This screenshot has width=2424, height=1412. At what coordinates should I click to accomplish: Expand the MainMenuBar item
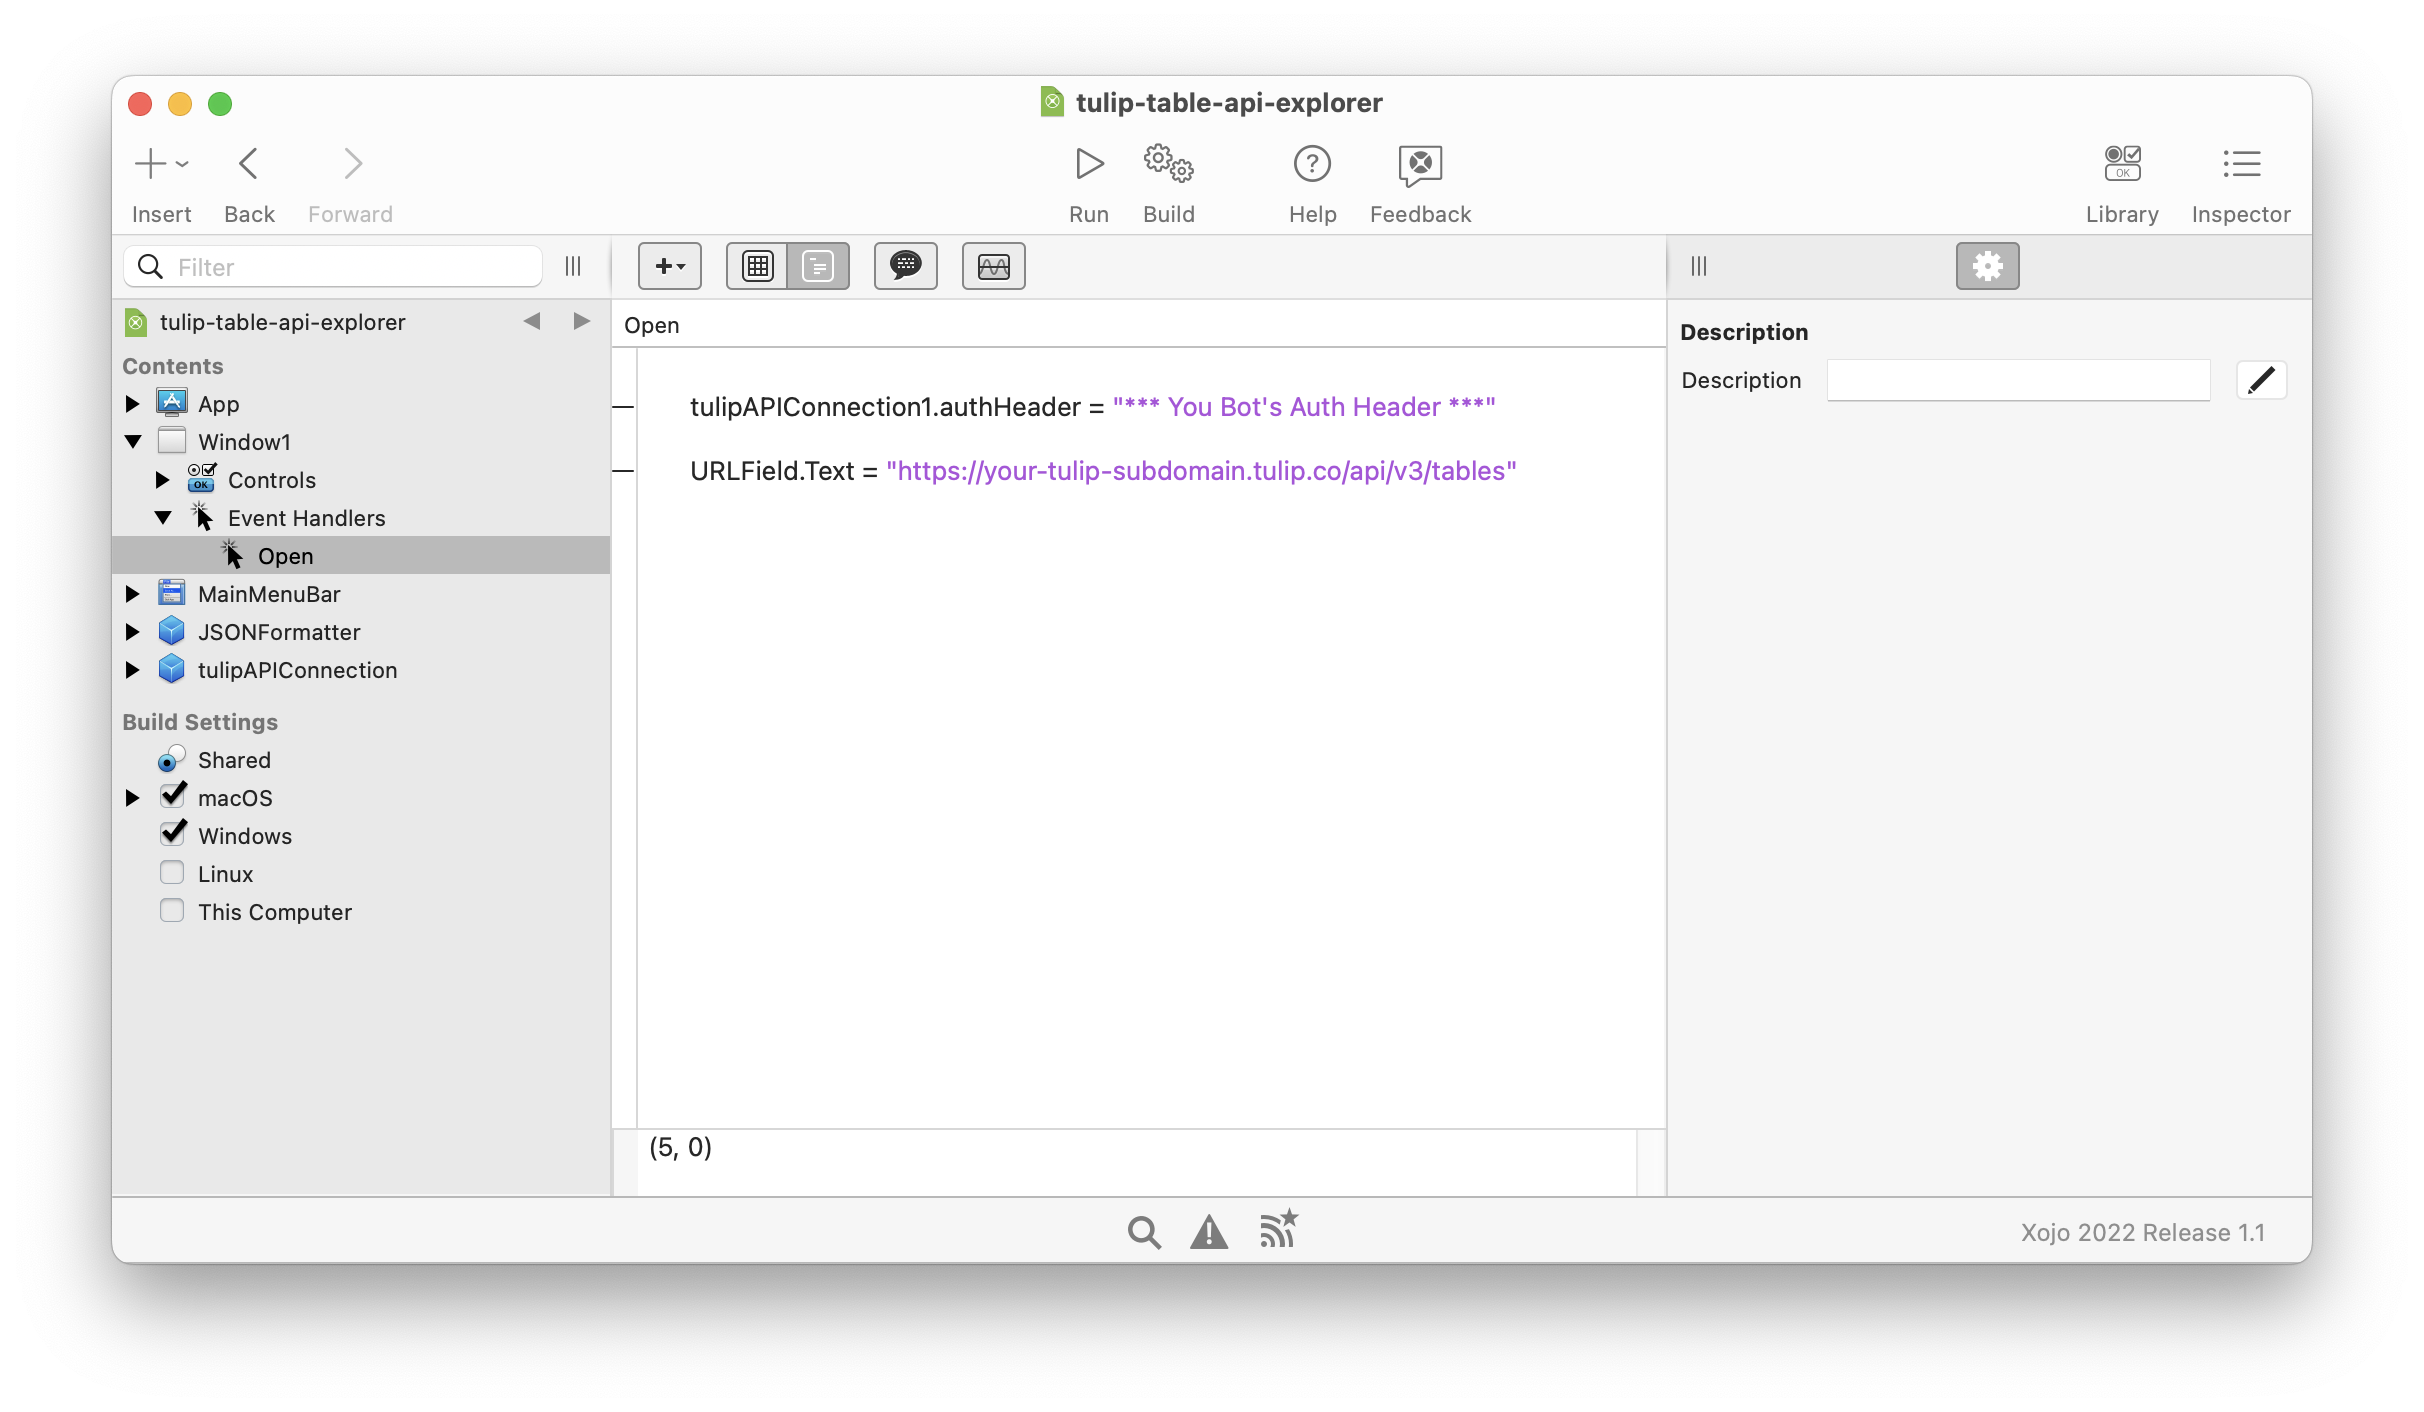(x=132, y=594)
